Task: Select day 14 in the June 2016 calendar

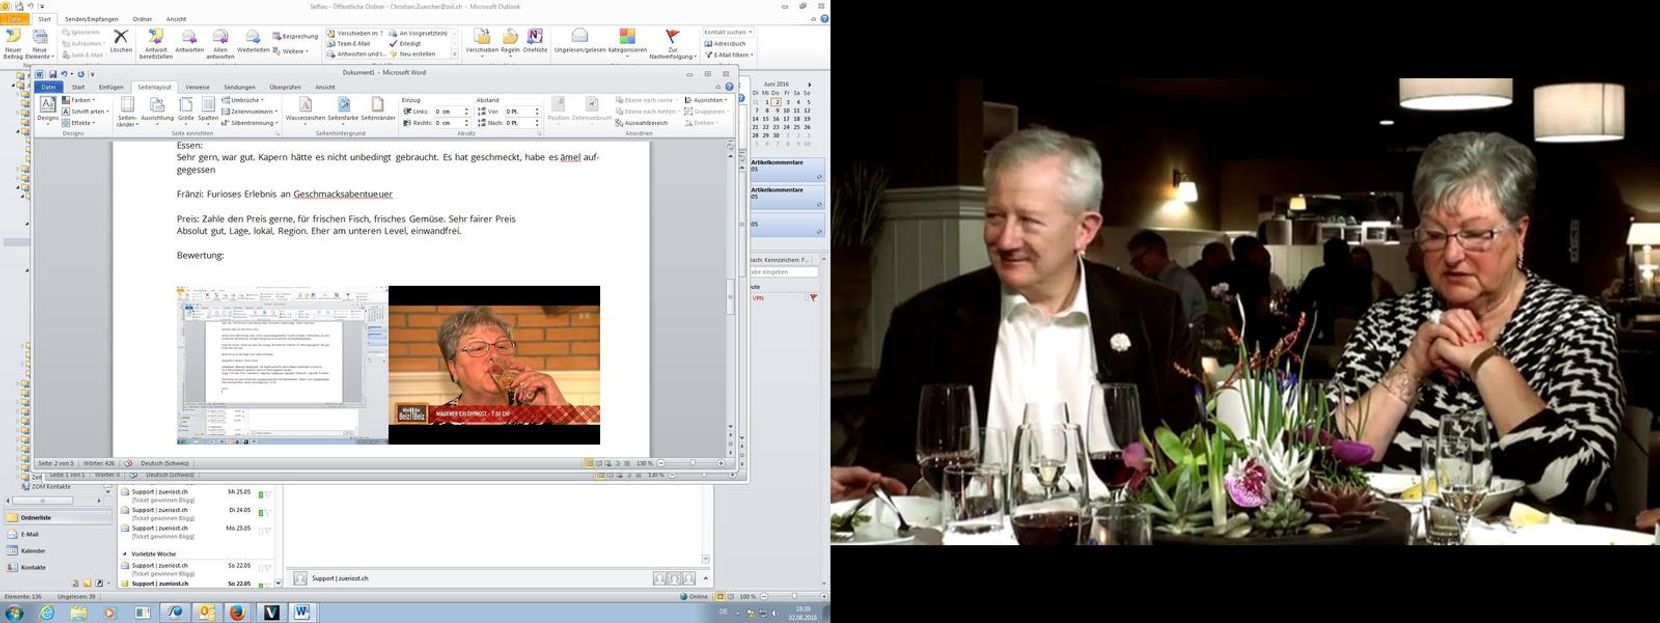Action: [x=755, y=119]
